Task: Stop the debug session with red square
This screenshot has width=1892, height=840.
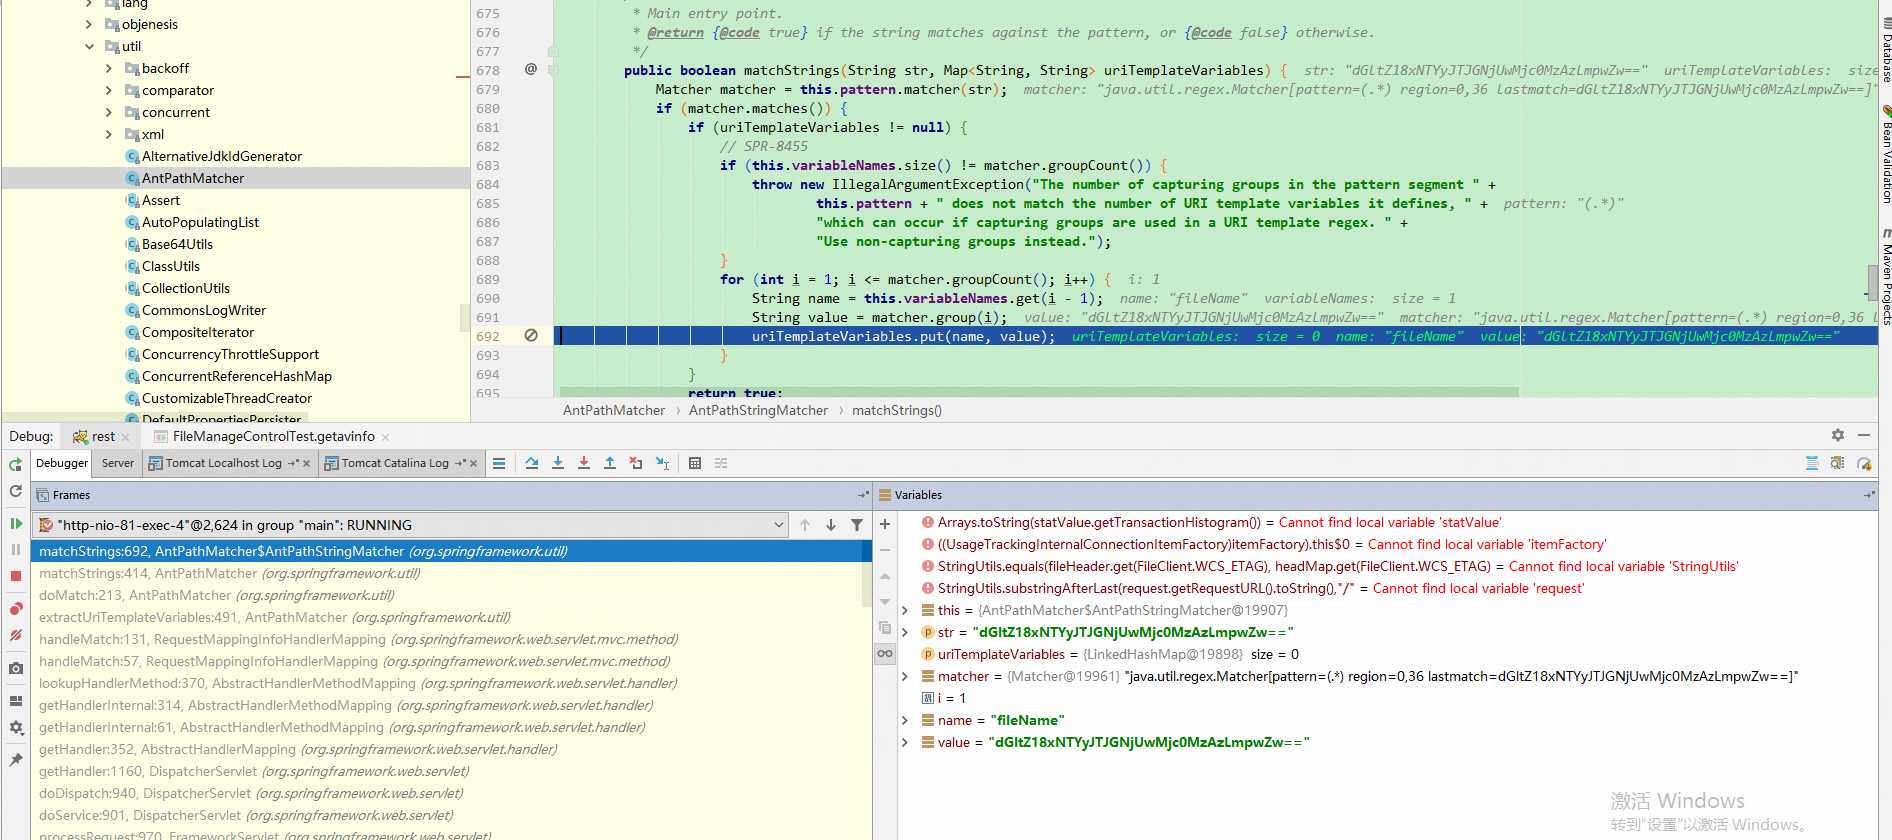Action: [16, 576]
